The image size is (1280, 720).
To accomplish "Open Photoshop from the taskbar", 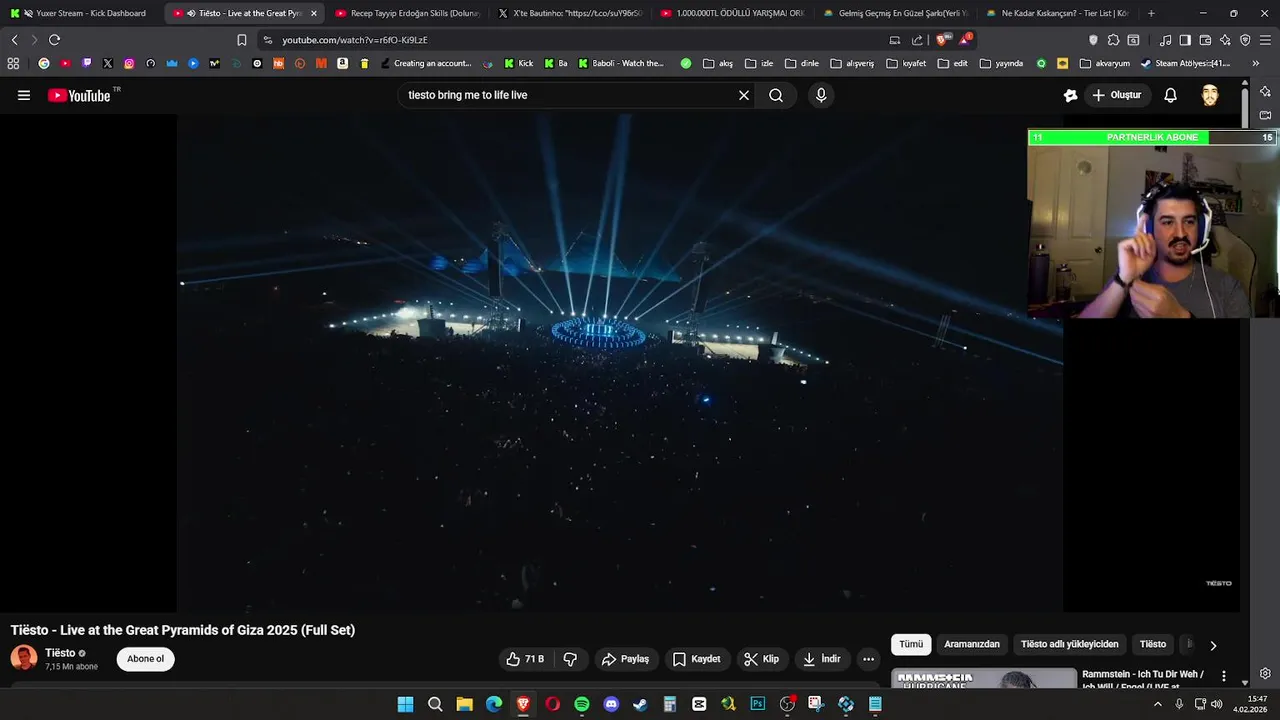I will 758,704.
